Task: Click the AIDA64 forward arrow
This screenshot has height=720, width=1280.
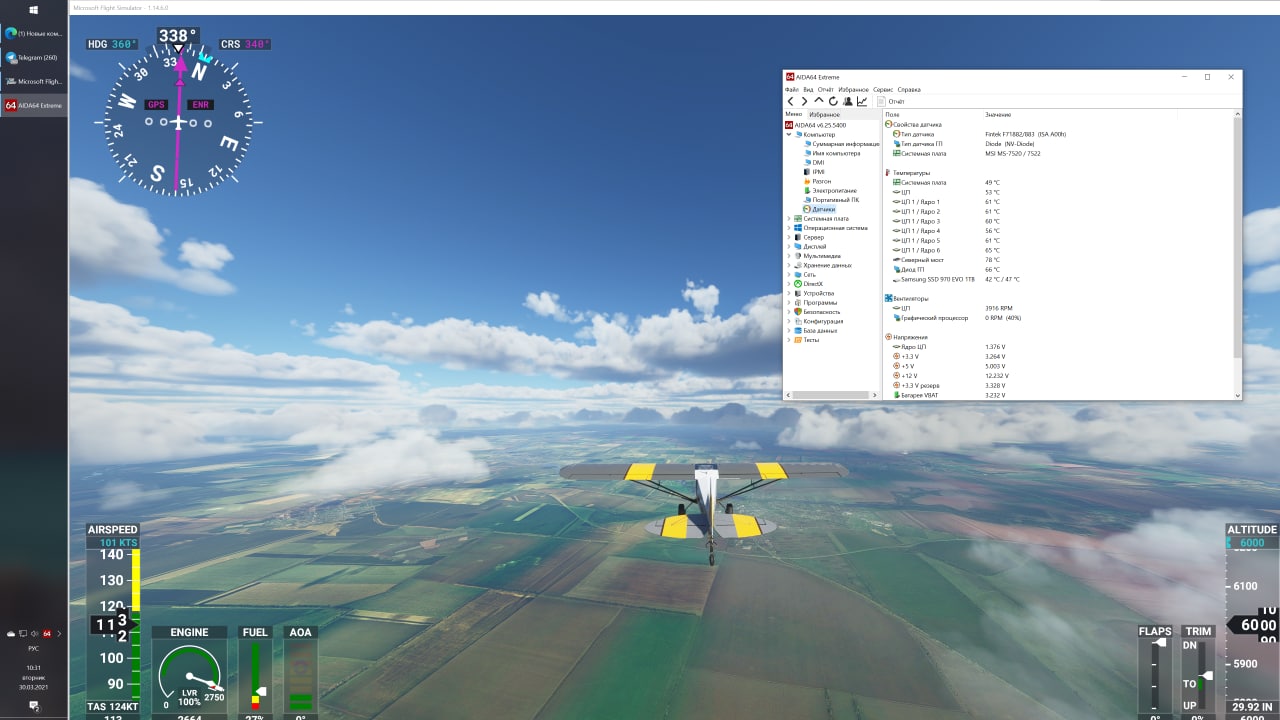Action: point(804,101)
